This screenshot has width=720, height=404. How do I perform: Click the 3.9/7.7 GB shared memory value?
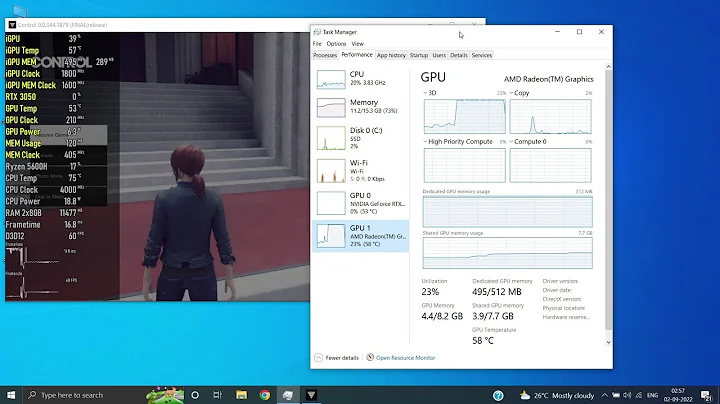[x=493, y=316]
